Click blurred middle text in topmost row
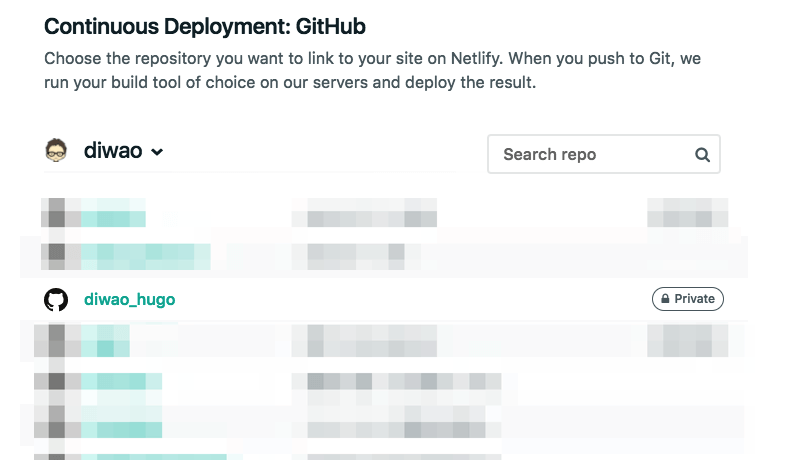 (364, 213)
